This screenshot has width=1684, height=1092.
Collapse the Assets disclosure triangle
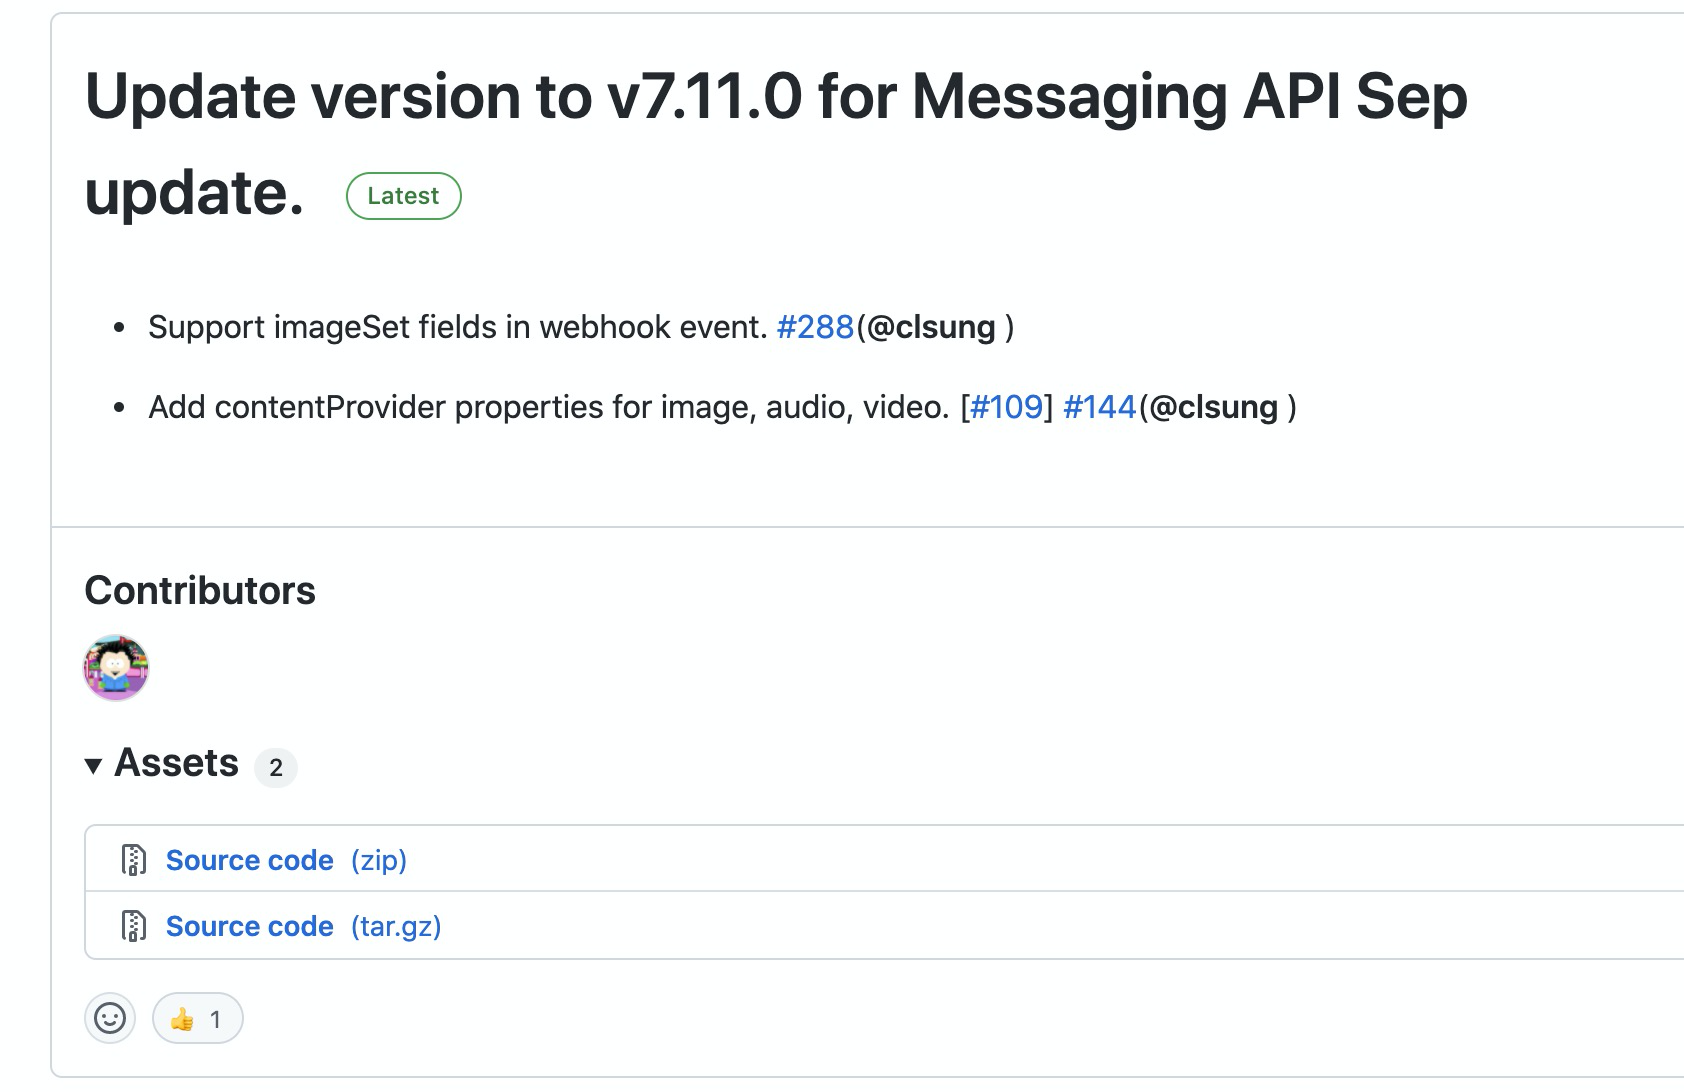(93, 766)
